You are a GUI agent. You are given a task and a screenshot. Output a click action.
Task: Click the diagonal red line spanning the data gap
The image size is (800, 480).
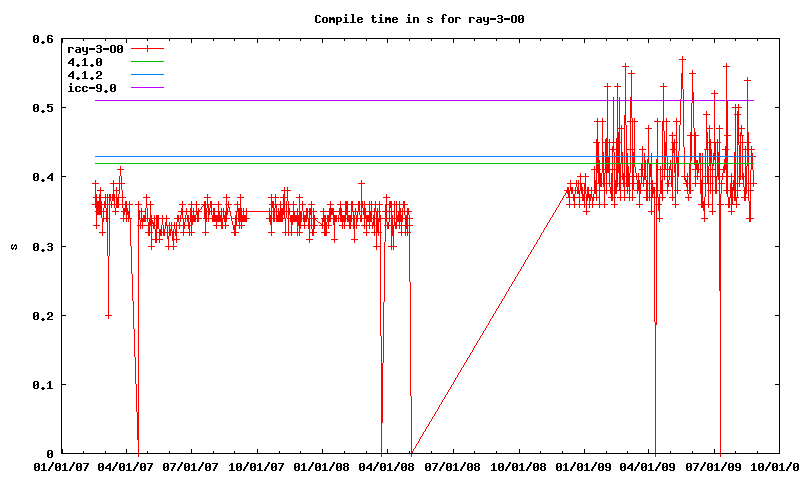pos(490,320)
